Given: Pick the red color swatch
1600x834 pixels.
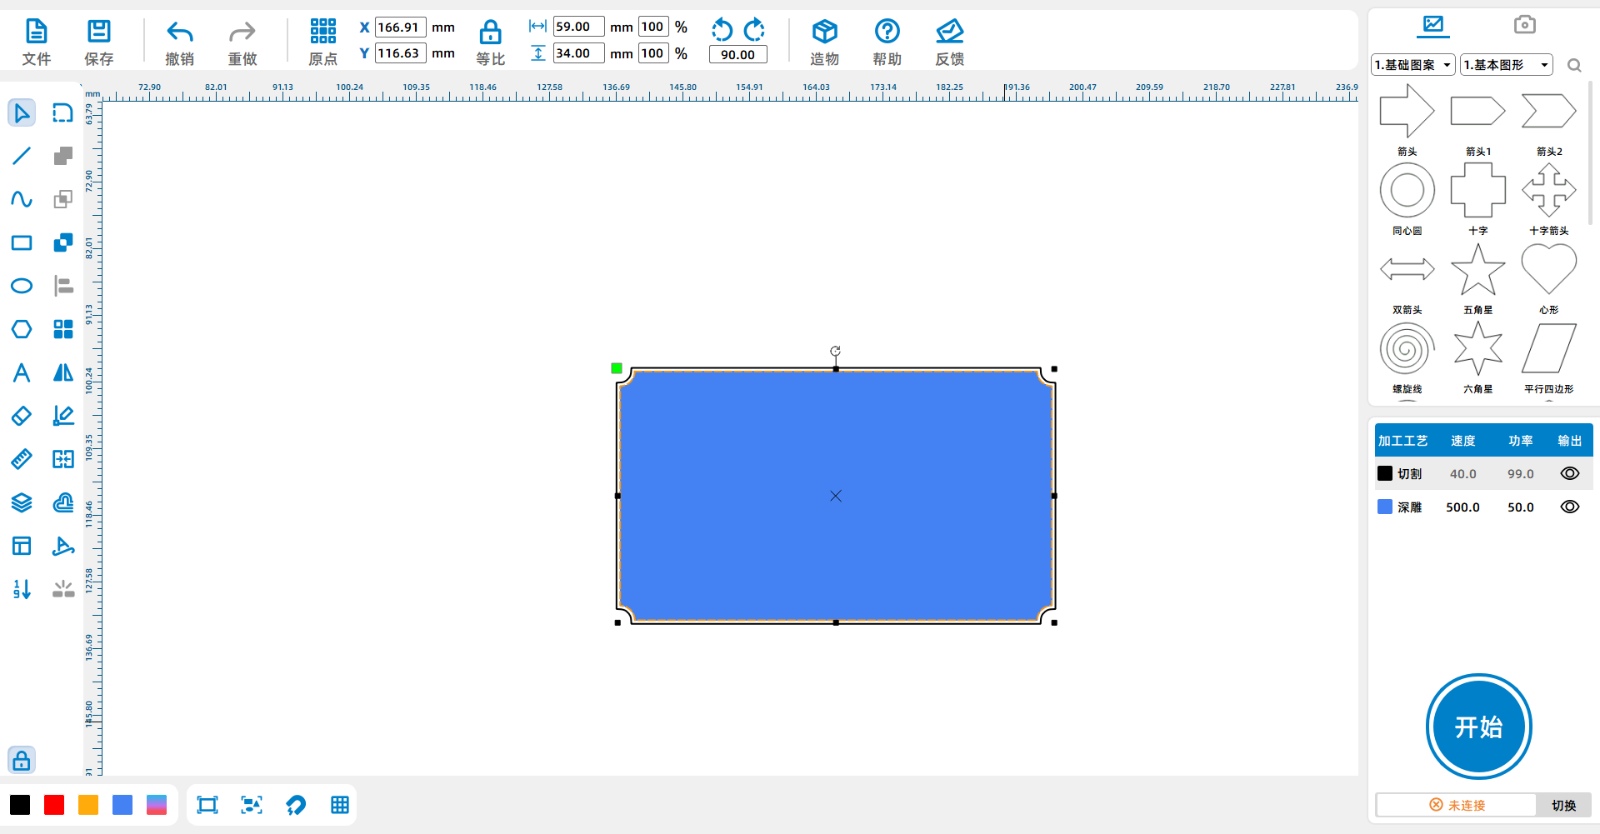Looking at the screenshot, I should click(x=54, y=805).
